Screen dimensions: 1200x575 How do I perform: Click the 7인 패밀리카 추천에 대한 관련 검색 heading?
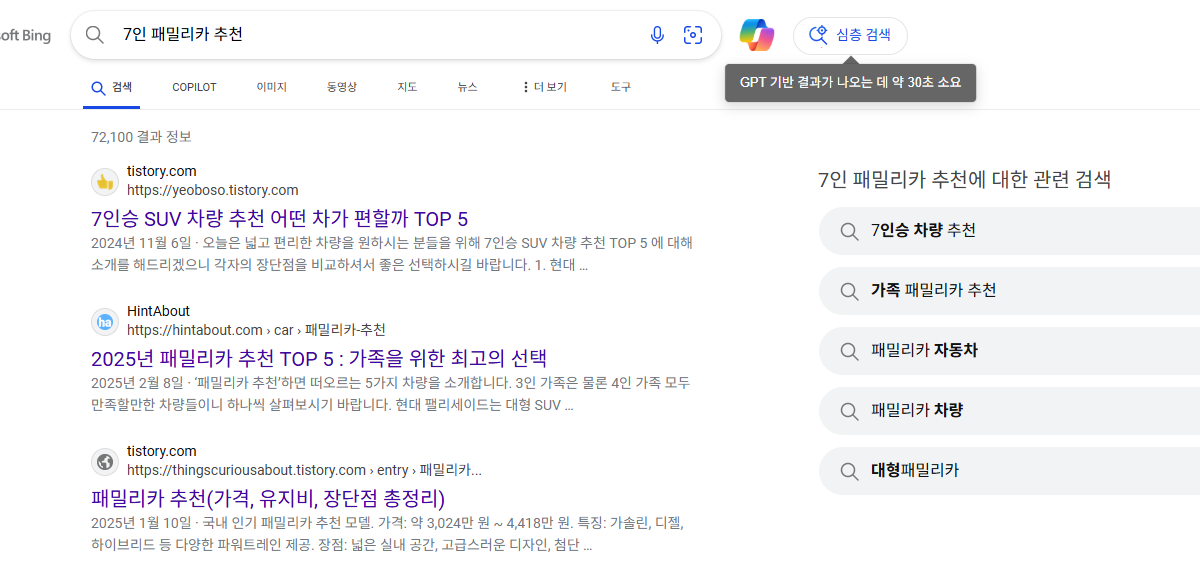click(964, 180)
